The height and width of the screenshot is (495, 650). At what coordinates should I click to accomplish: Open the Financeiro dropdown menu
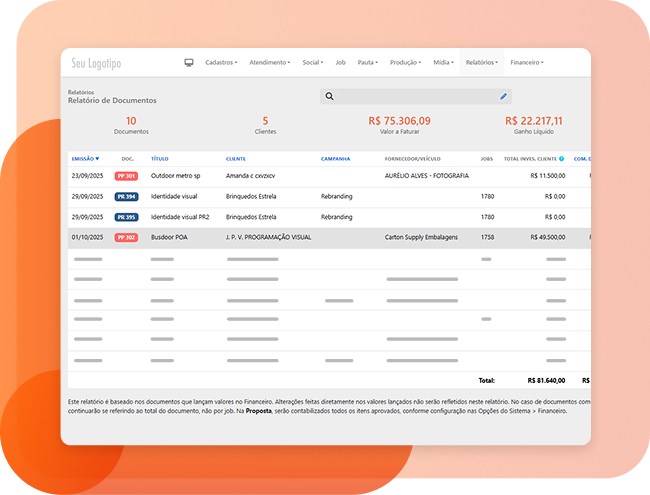tap(526, 62)
